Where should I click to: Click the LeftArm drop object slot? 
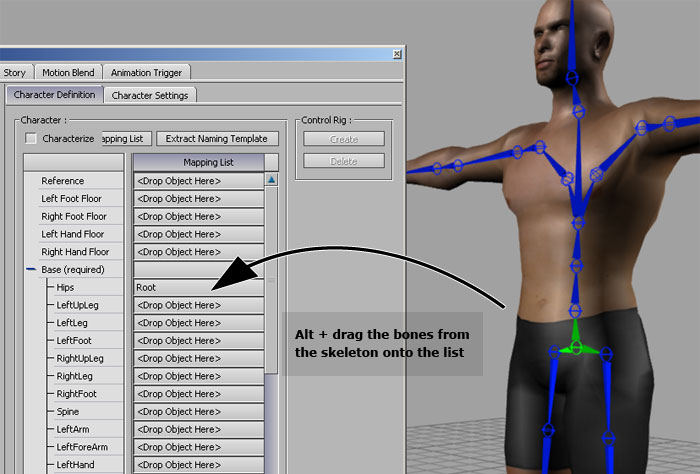pos(198,429)
